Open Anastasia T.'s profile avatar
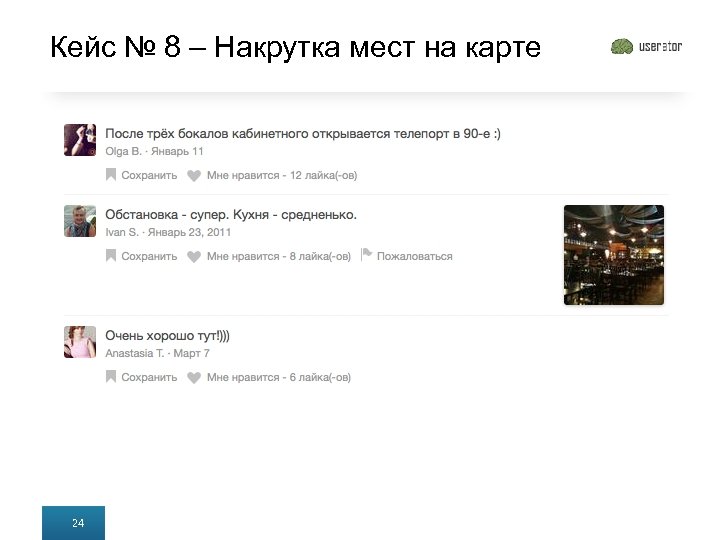 (80, 342)
